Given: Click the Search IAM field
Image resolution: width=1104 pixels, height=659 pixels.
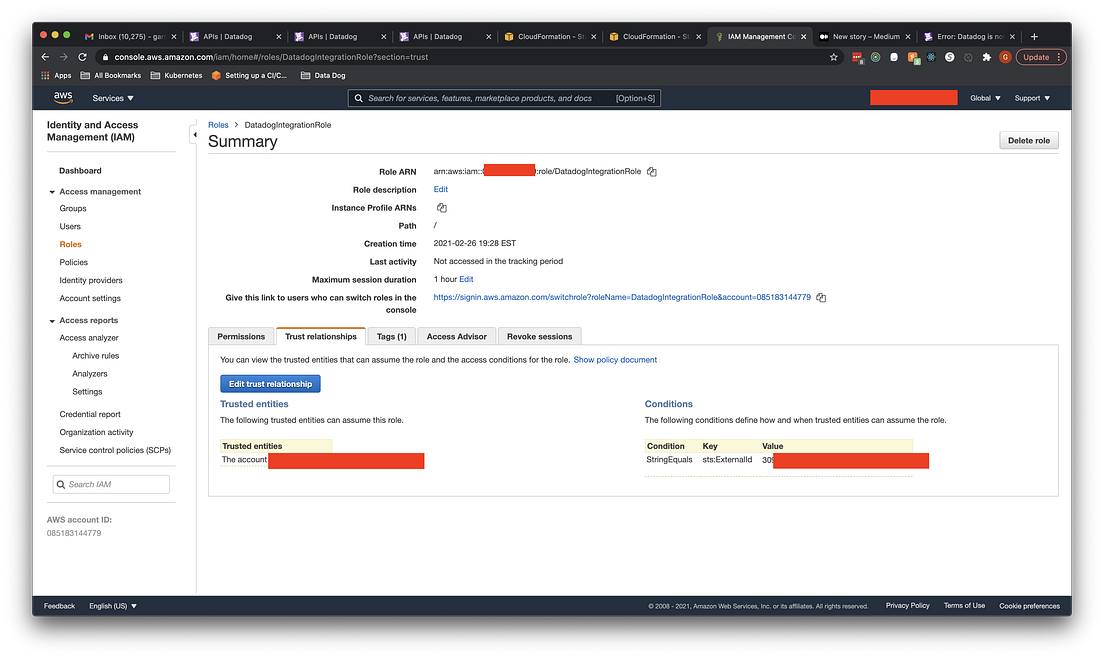Looking at the screenshot, I should (x=110, y=483).
